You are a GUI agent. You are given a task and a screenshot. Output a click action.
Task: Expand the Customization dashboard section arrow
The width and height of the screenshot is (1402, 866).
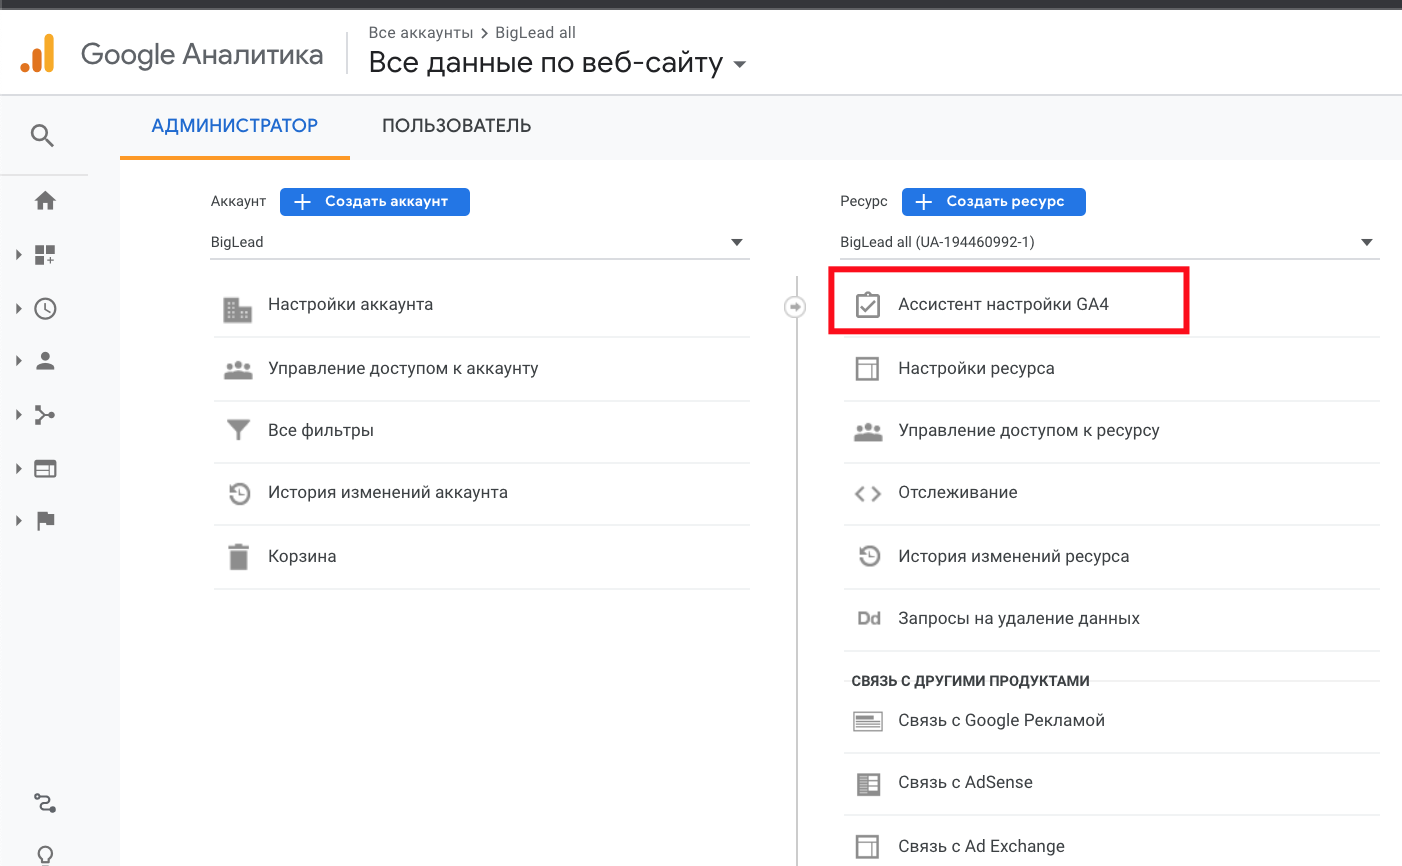[x=18, y=255]
